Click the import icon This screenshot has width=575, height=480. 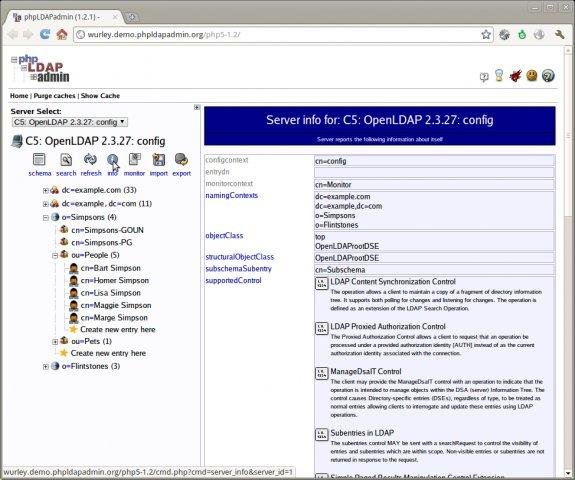tap(158, 160)
